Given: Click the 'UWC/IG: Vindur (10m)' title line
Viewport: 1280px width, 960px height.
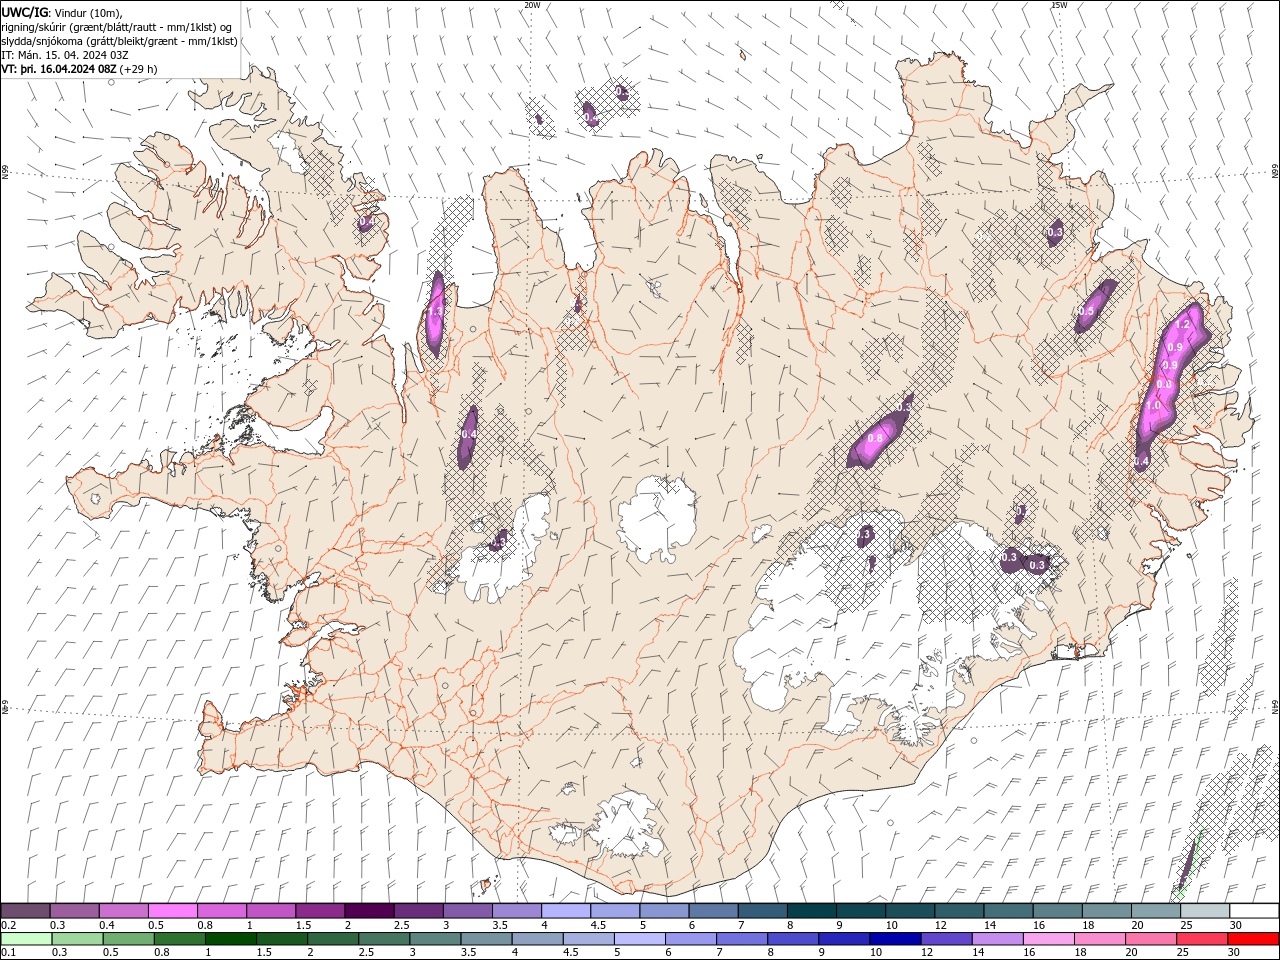Looking at the screenshot, I should [61, 12].
